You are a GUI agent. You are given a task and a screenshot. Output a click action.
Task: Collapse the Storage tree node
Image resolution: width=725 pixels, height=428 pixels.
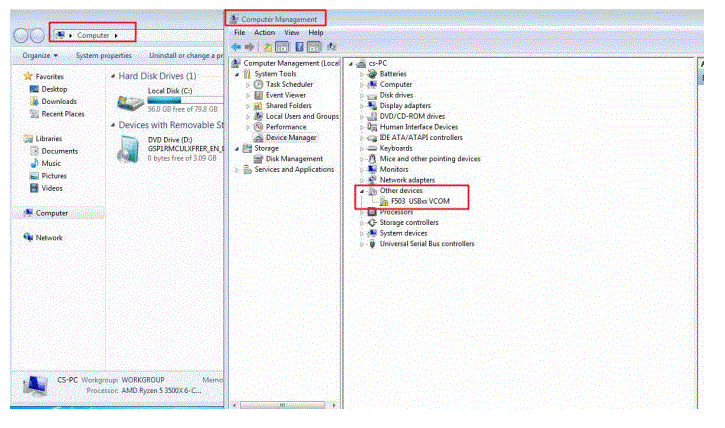click(x=237, y=149)
